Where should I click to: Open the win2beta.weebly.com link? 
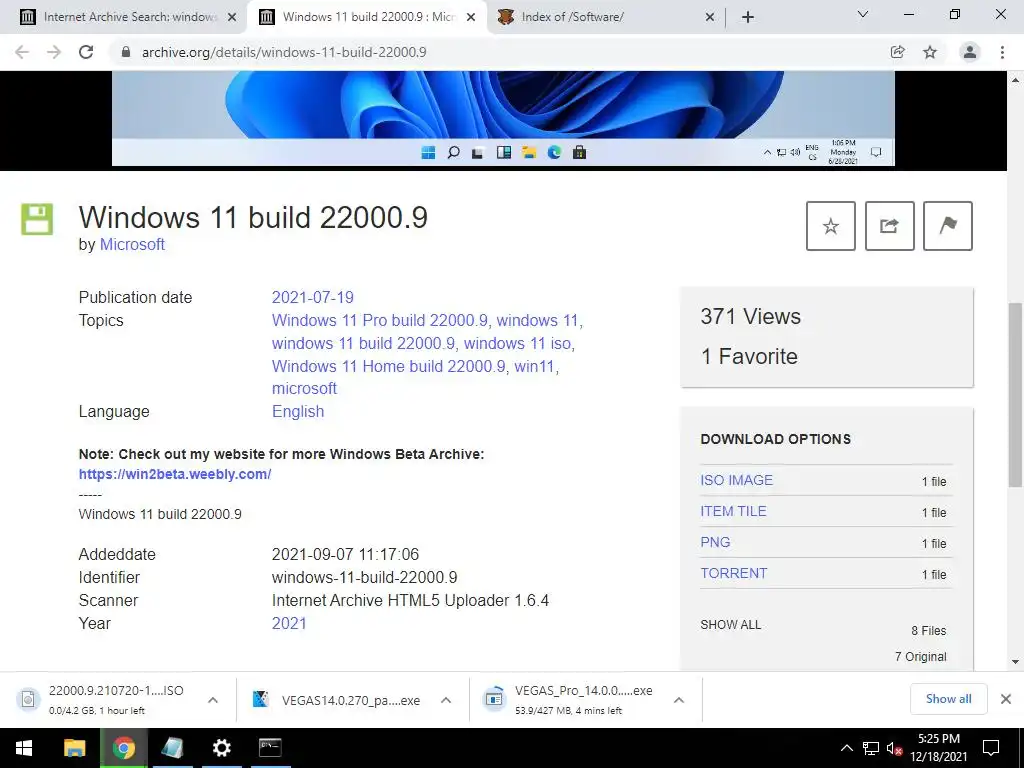point(175,474)
